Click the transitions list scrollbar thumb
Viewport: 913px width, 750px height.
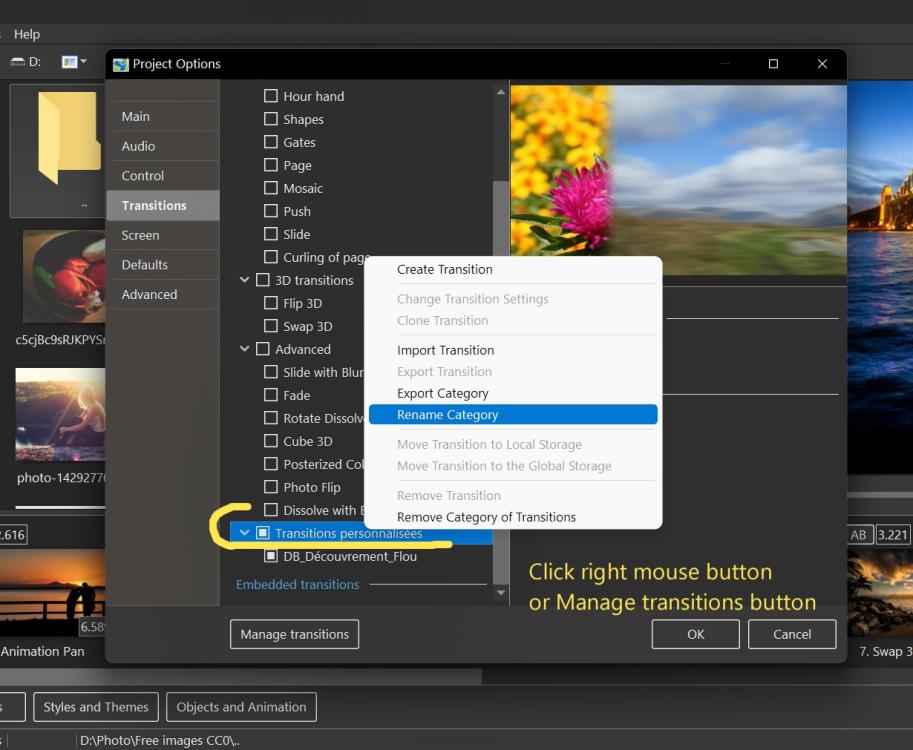pyautogui.click(x=501, y=380)
